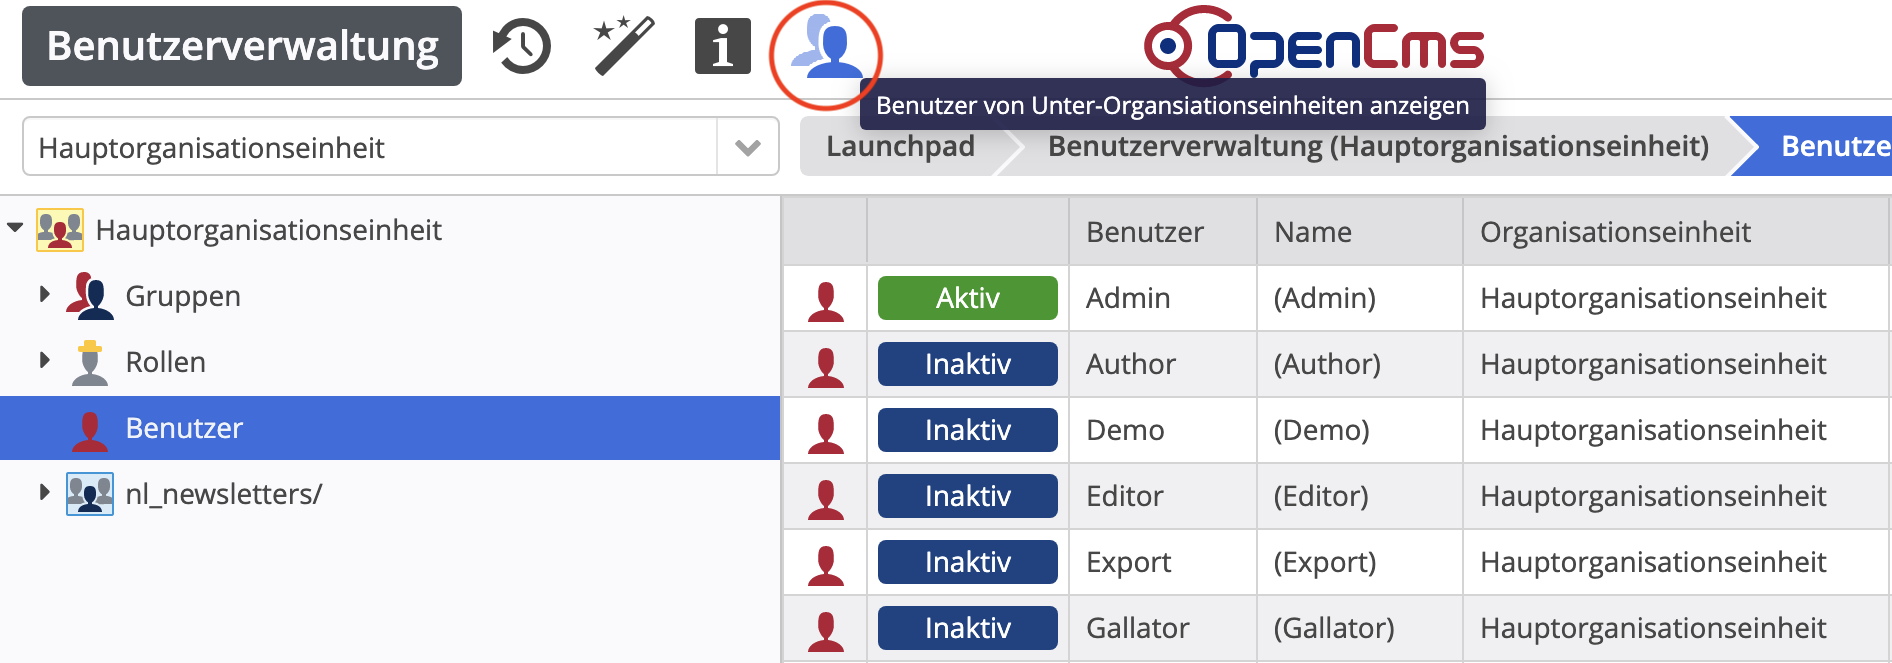Image resolution: width=1892 pixels, height=663 pixels.
Task: Click the OpenCms logo
Action: tap(1314, 46)
